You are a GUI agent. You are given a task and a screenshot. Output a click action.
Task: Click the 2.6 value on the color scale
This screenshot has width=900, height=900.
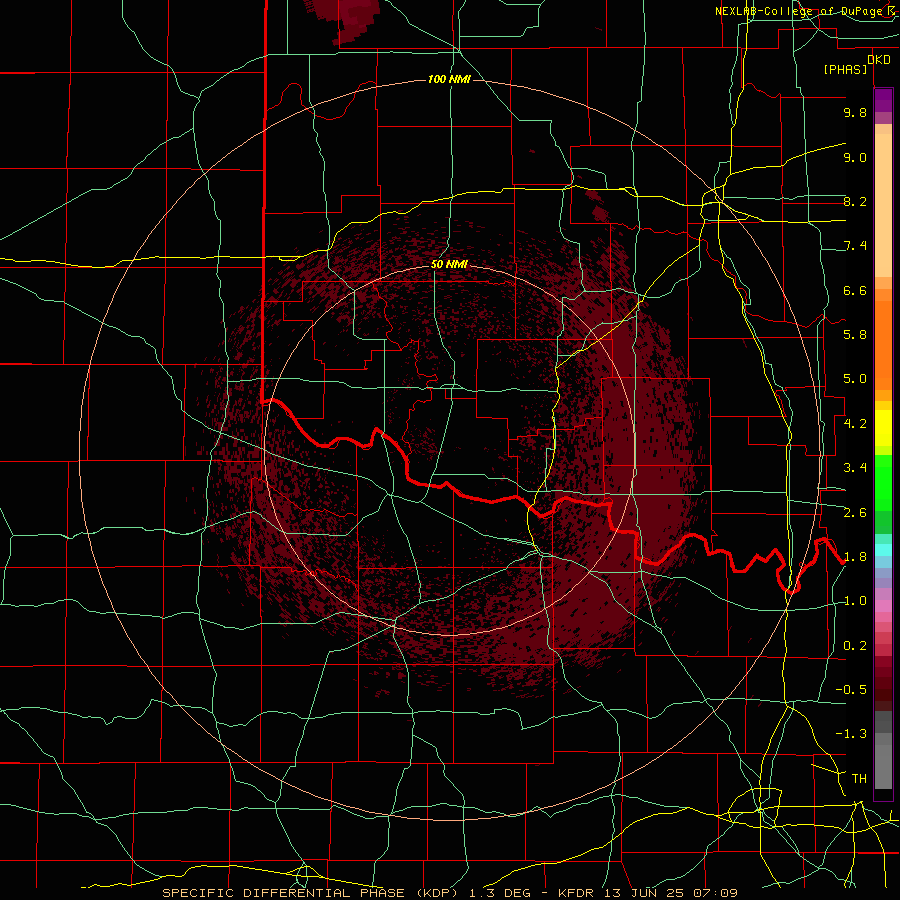coord(855,513)
